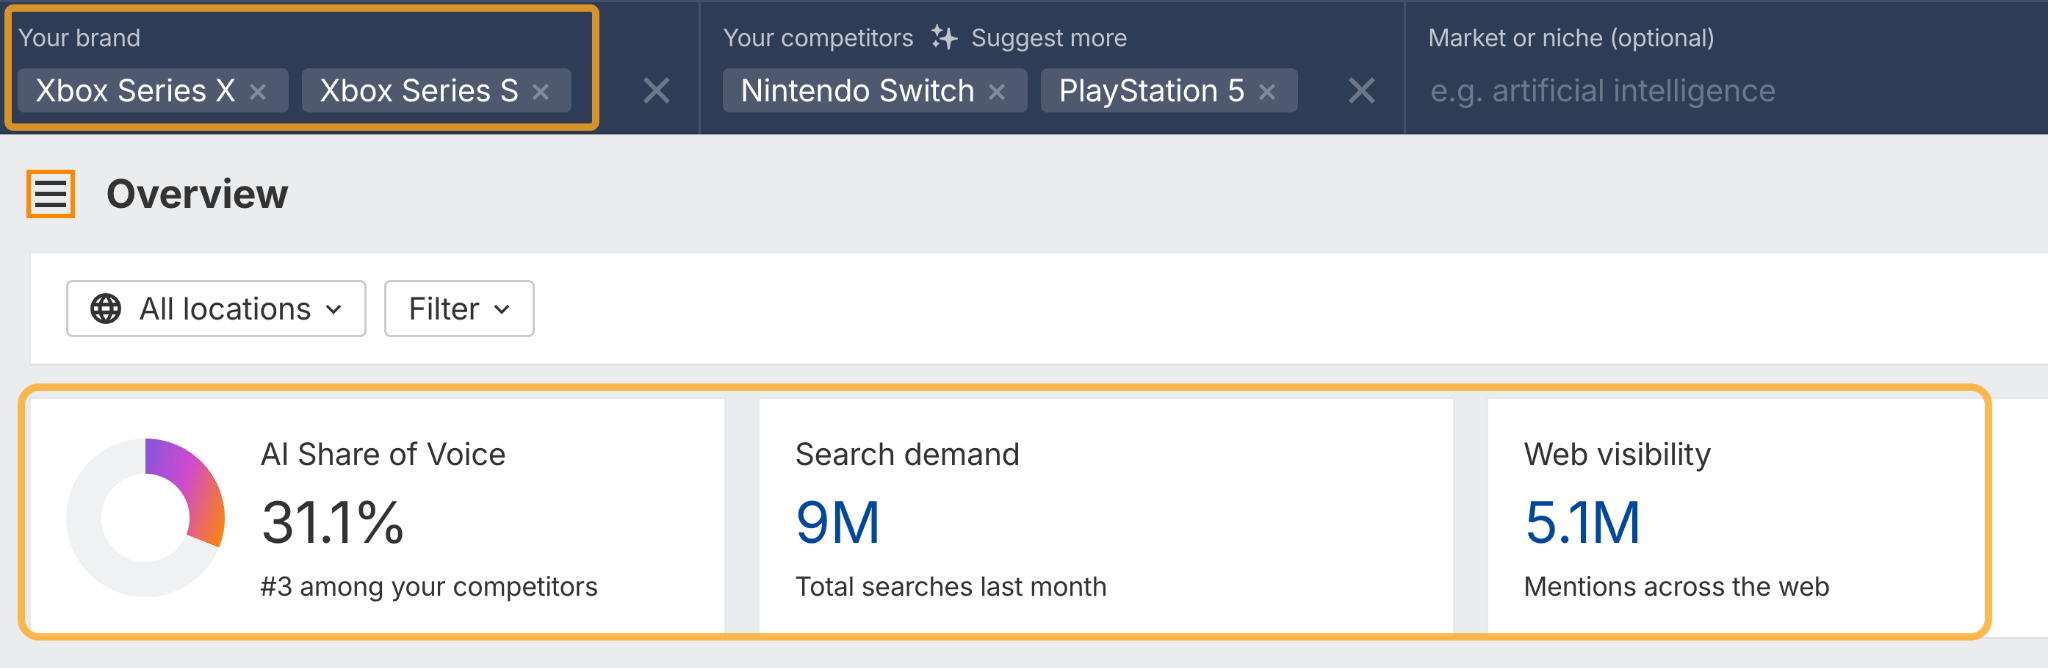The width and height of the screenshot is (2048, 668).
Task: Open the Search demand 9M value
Action: 837,523
